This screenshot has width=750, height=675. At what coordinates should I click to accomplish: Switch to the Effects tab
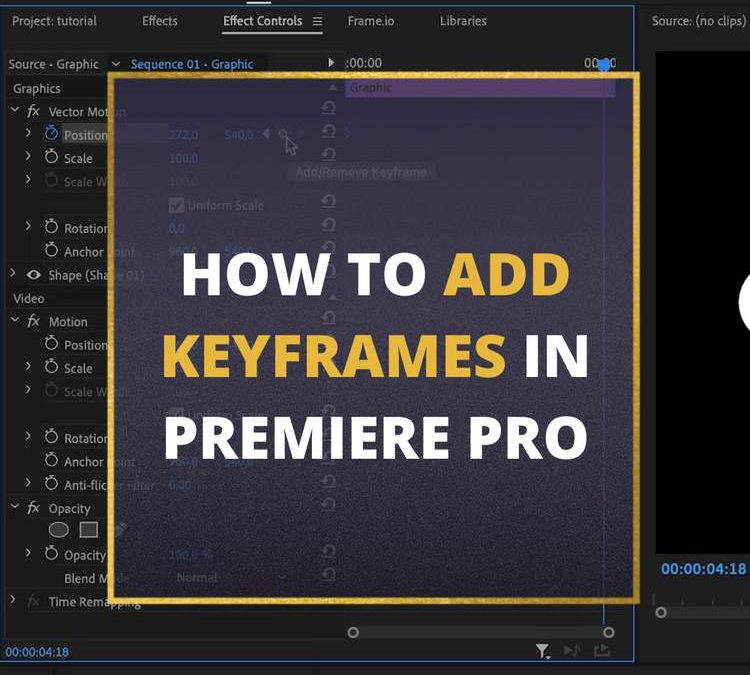tap(160, 21)
